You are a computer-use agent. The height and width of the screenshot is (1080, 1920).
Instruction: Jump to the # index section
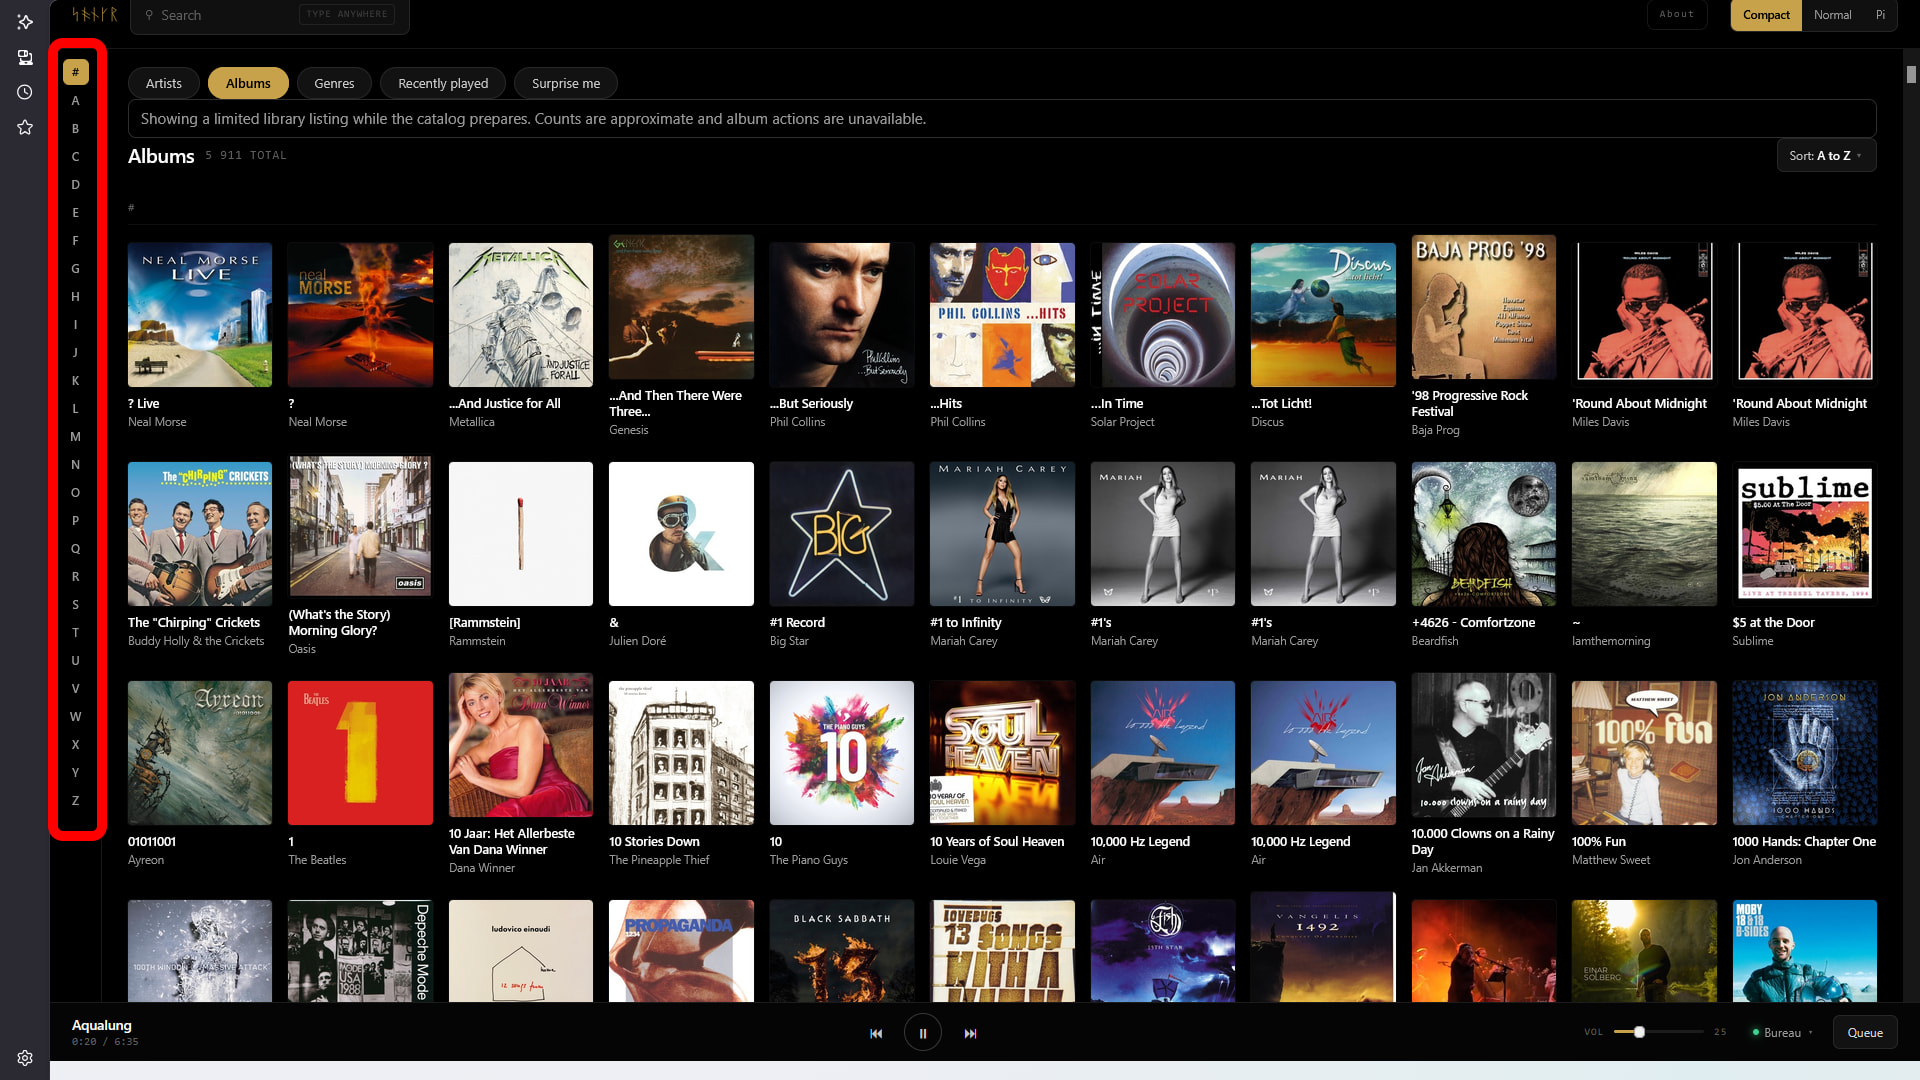click(x=75, y=72)
